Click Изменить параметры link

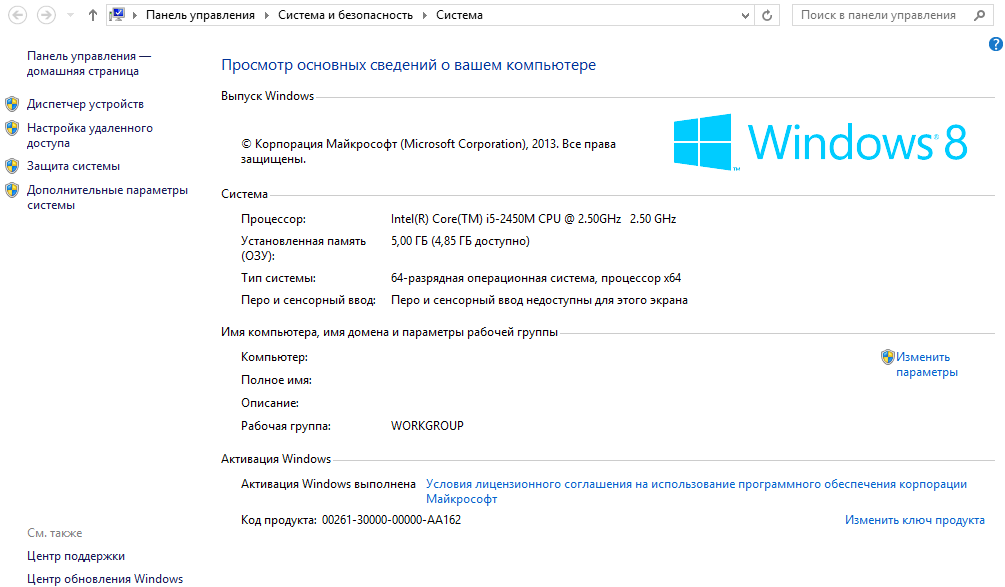pyautogui.click(x=926, y=365)
